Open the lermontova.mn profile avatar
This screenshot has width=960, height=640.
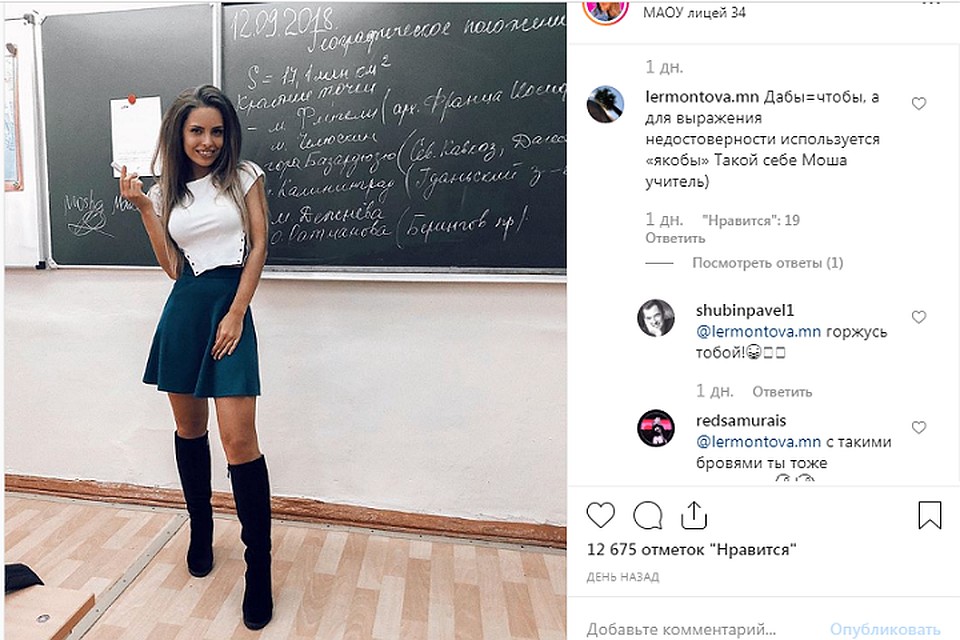605,104
